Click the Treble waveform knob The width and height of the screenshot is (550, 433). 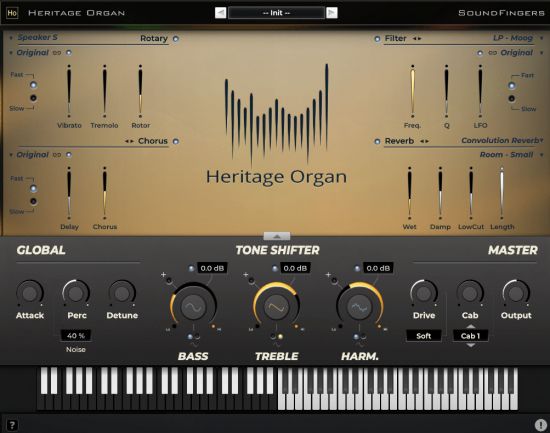276,307
